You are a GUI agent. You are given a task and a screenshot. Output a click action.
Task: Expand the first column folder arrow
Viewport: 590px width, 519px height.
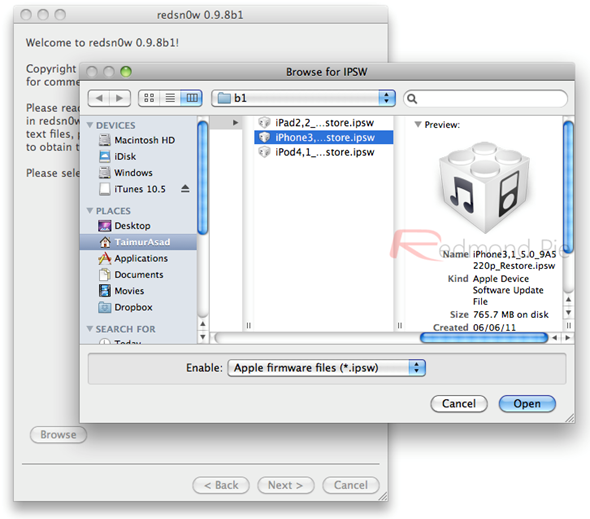coord(235,122)
